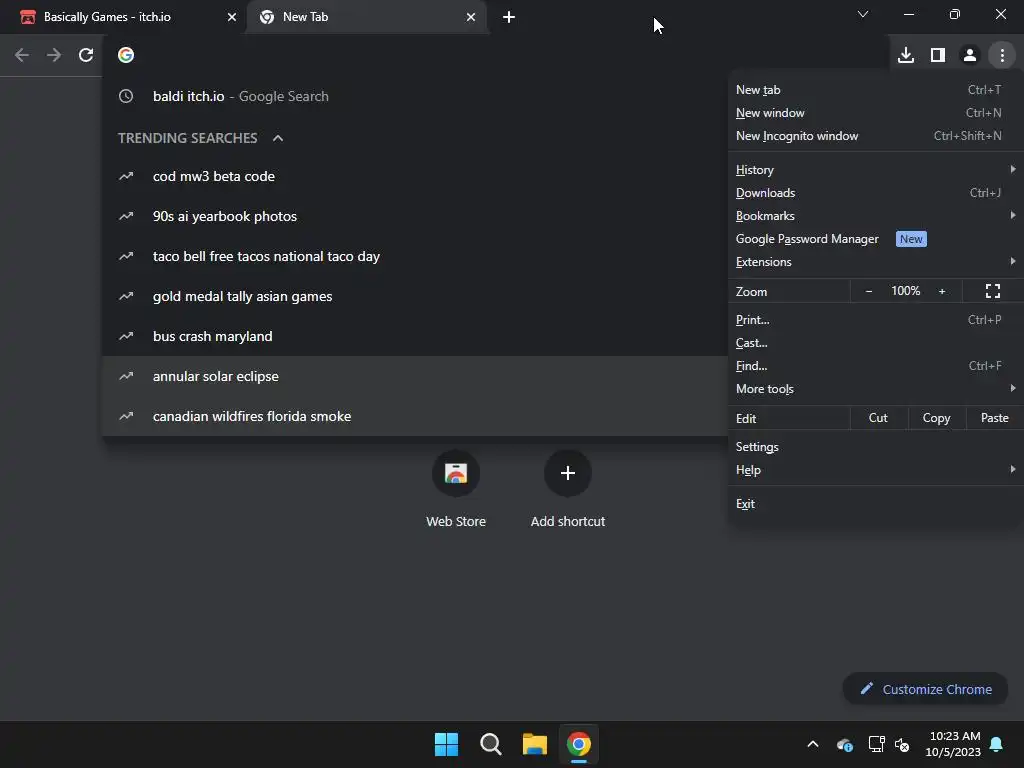1024x768 pixels.
Task: Choose New tab in Chrome menu
Action: click(x=875, y=90)
